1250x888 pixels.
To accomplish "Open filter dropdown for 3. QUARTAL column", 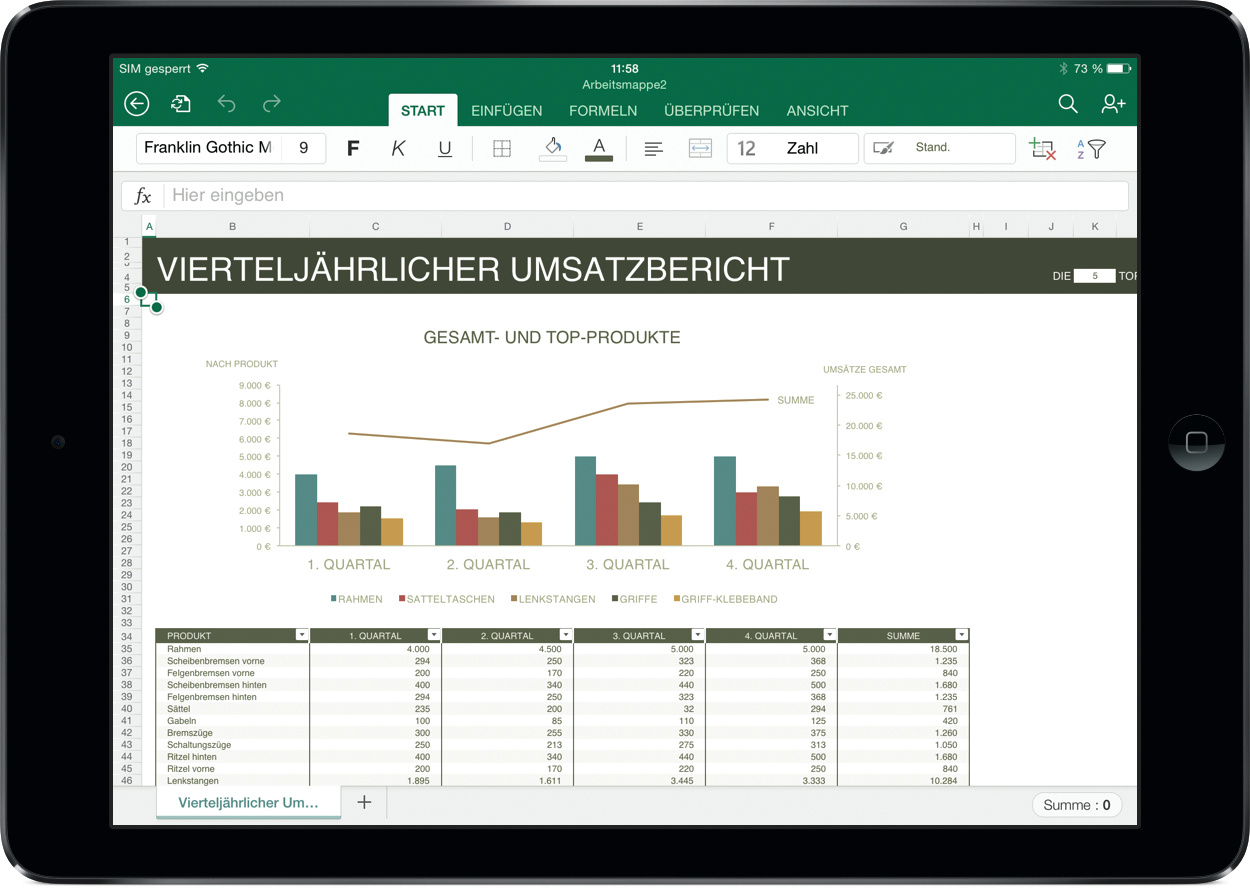I will tap(697, 635).
